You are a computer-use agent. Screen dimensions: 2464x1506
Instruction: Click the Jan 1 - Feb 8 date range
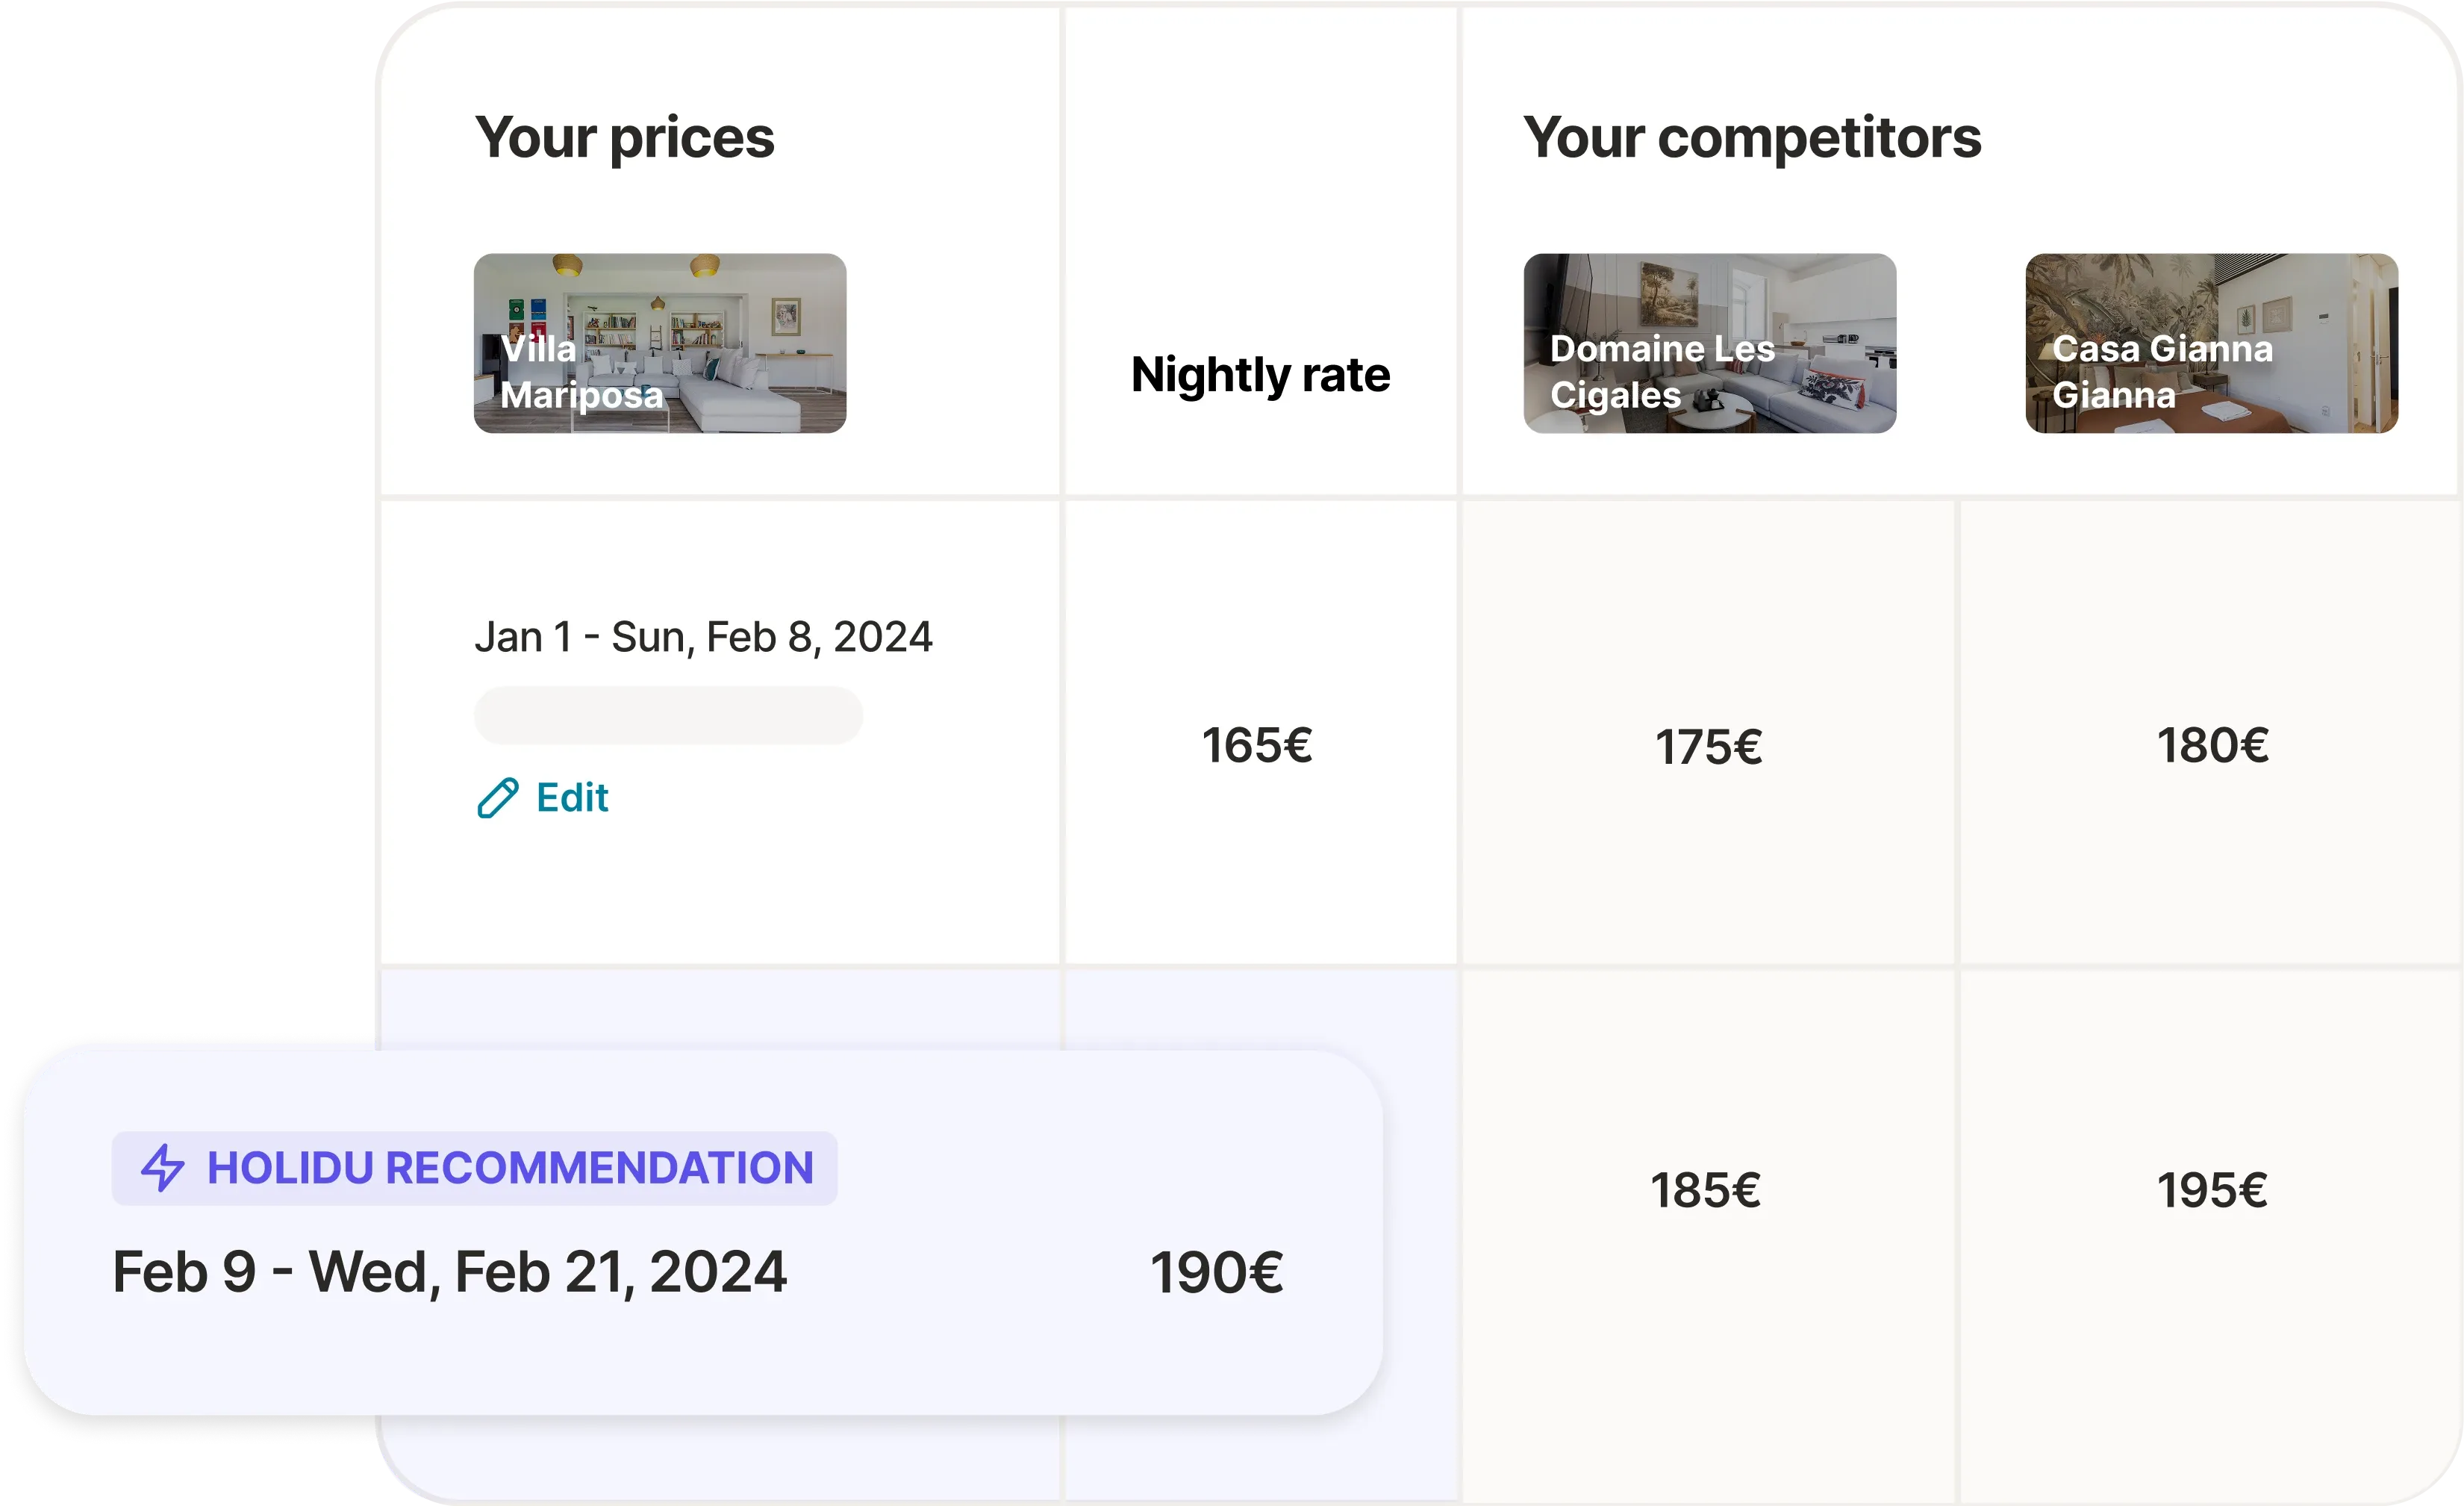(703, 637)
